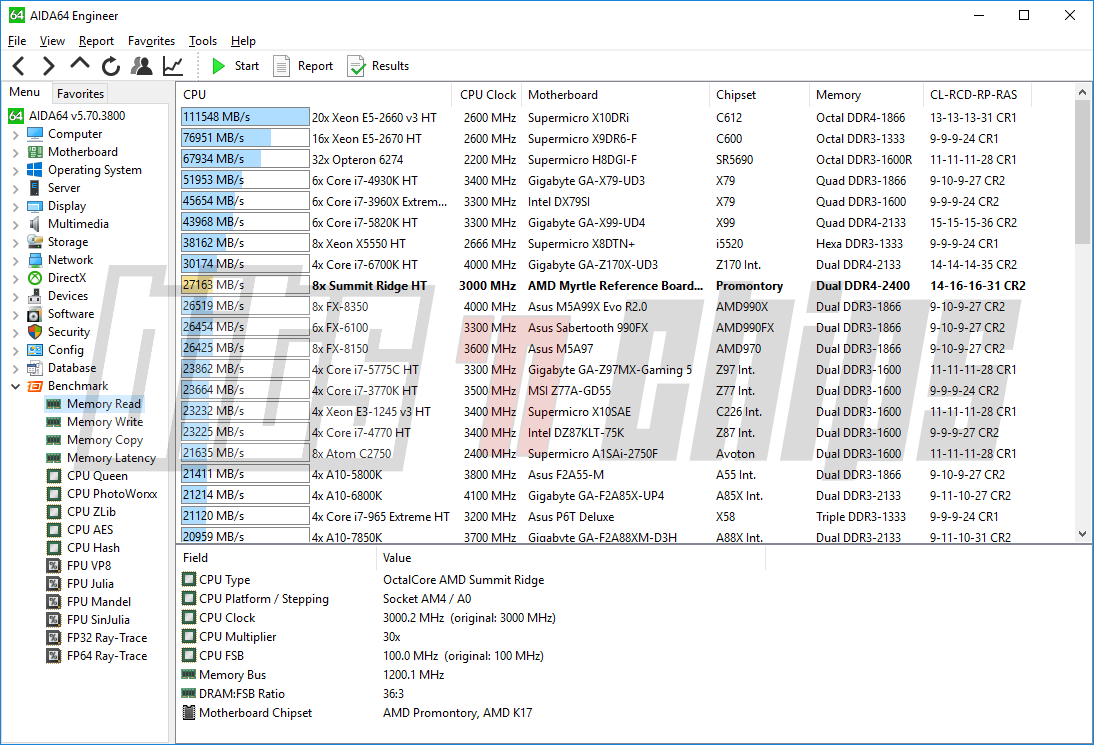Go back with the left arrow toolbar icon
The width and height of the screenshot is (1094, 745).
tap(19, 66)
